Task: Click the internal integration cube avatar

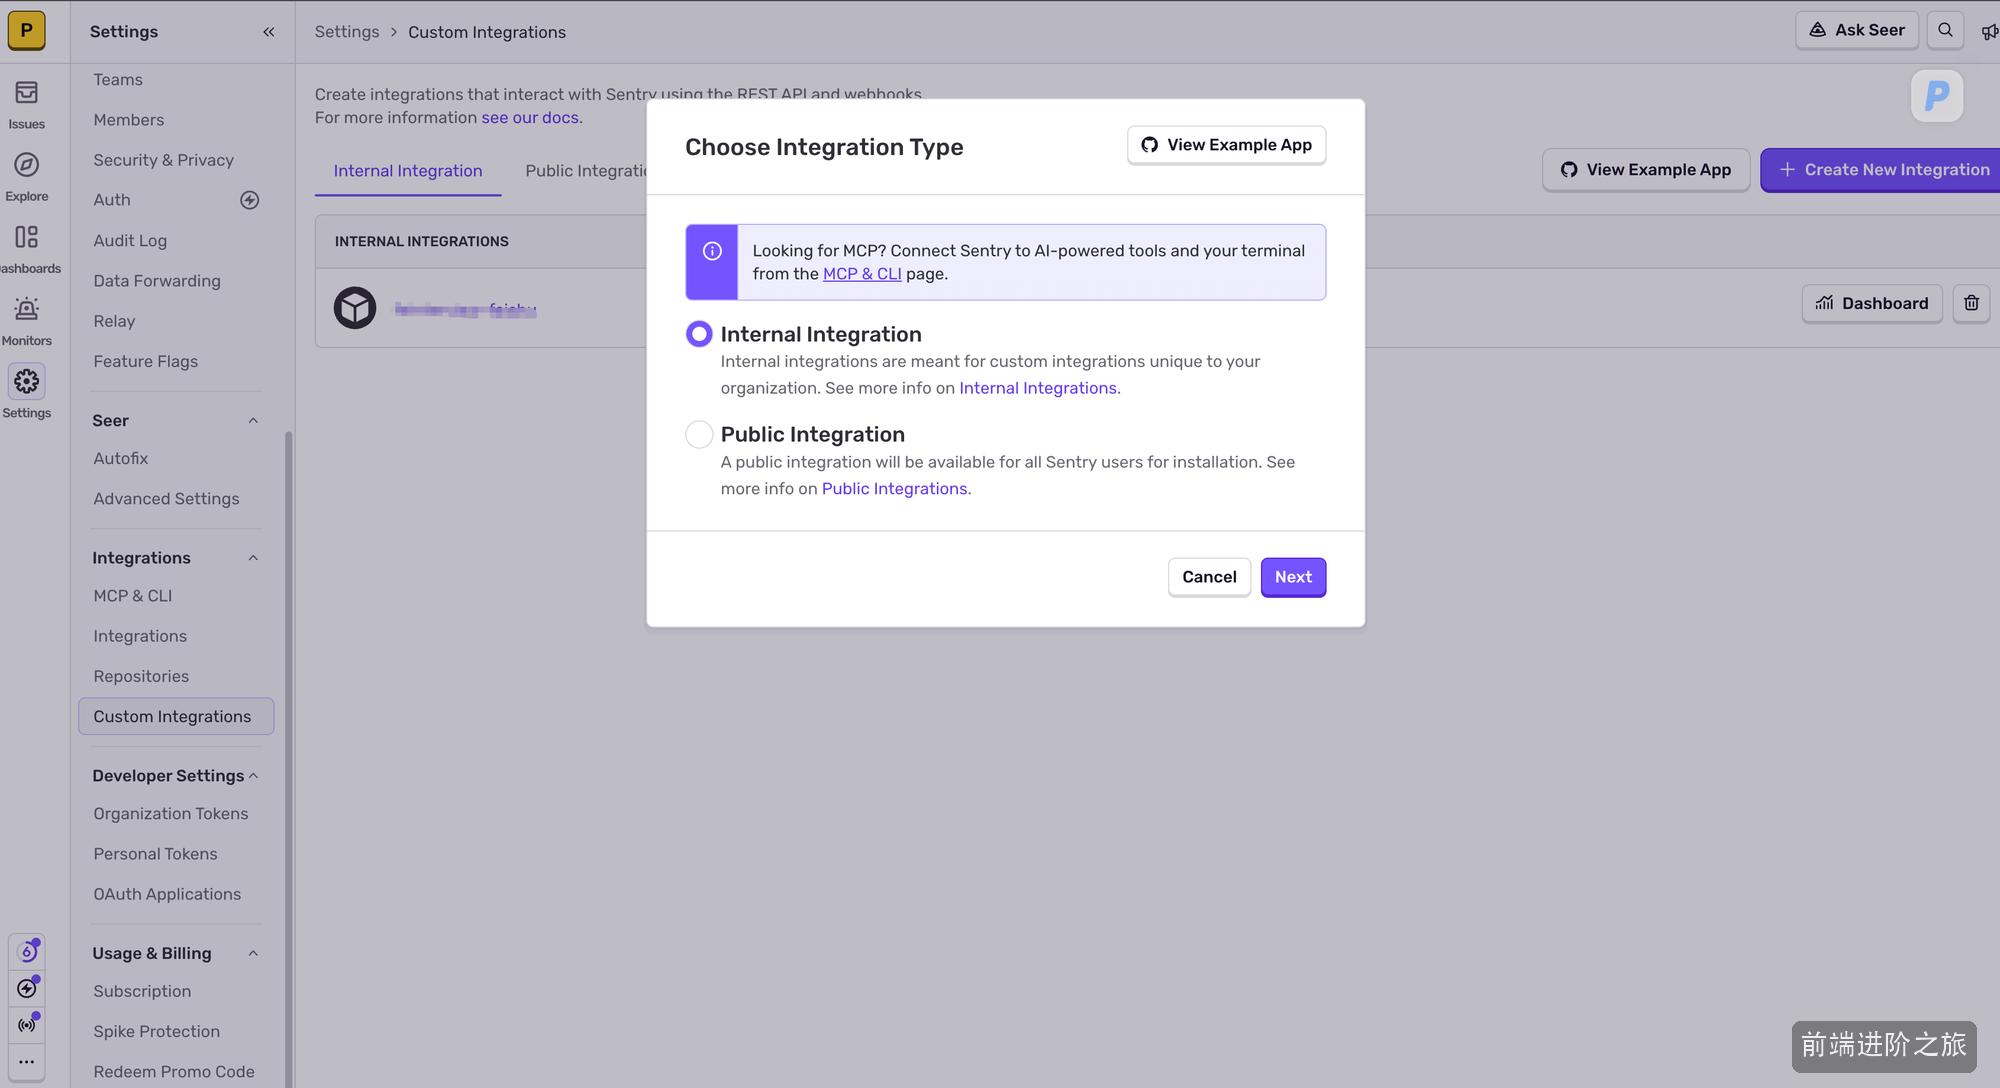Action: click(355, 308)
